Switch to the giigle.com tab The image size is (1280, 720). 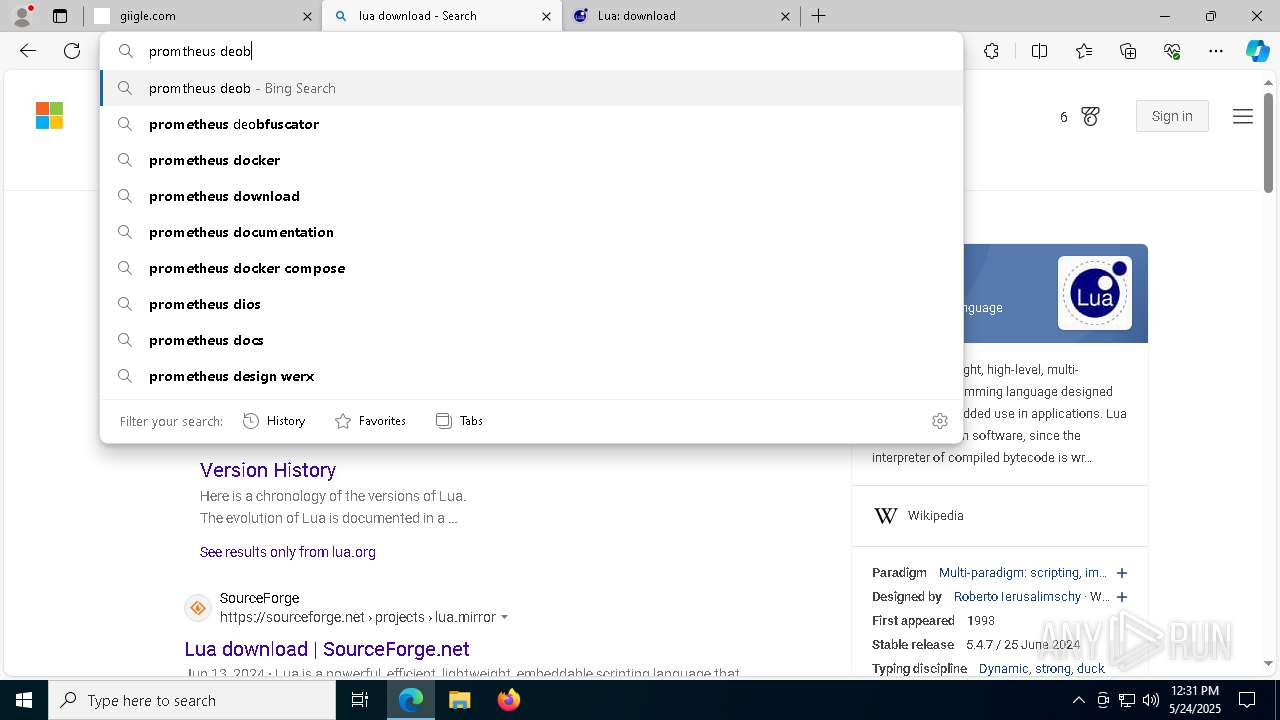[x=203, y=16]
